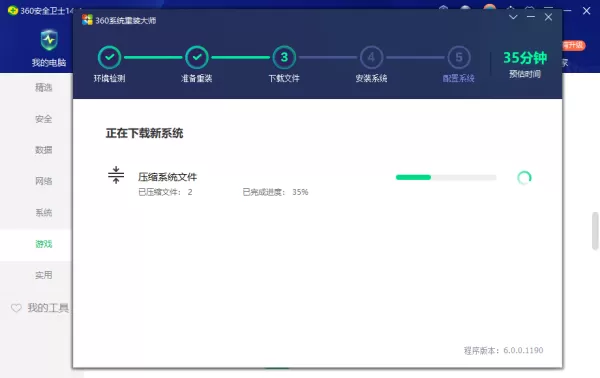The width and height of the screenshot is (600, 378).
Task: Close the 360系统重装大师 dialog
Action: coord(548,17)
